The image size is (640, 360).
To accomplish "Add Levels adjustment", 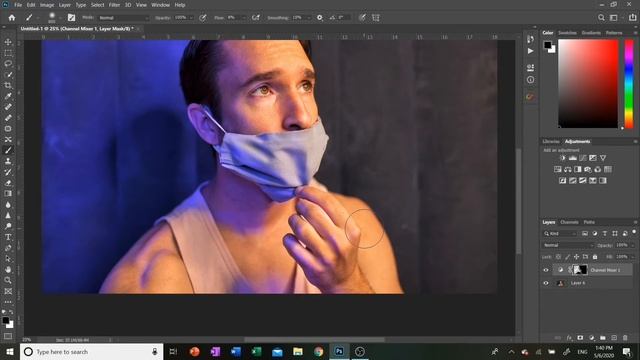I will (573, 158).
